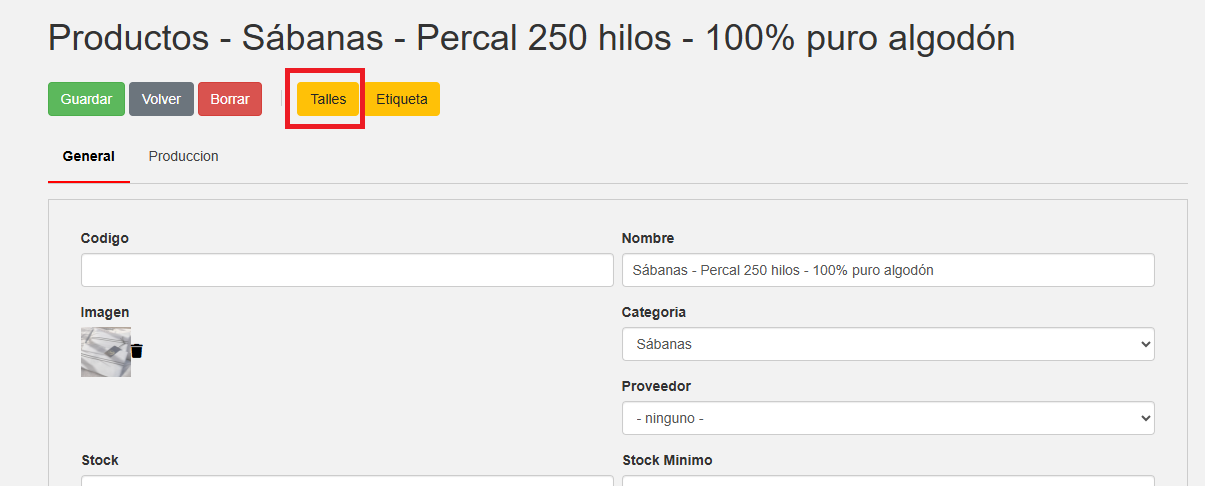Image resolution: width=1205 pixels, height=486 pixels.
Task: Expand the Categoria dropdown showing Sábanas
Action: tap(888, 344)
